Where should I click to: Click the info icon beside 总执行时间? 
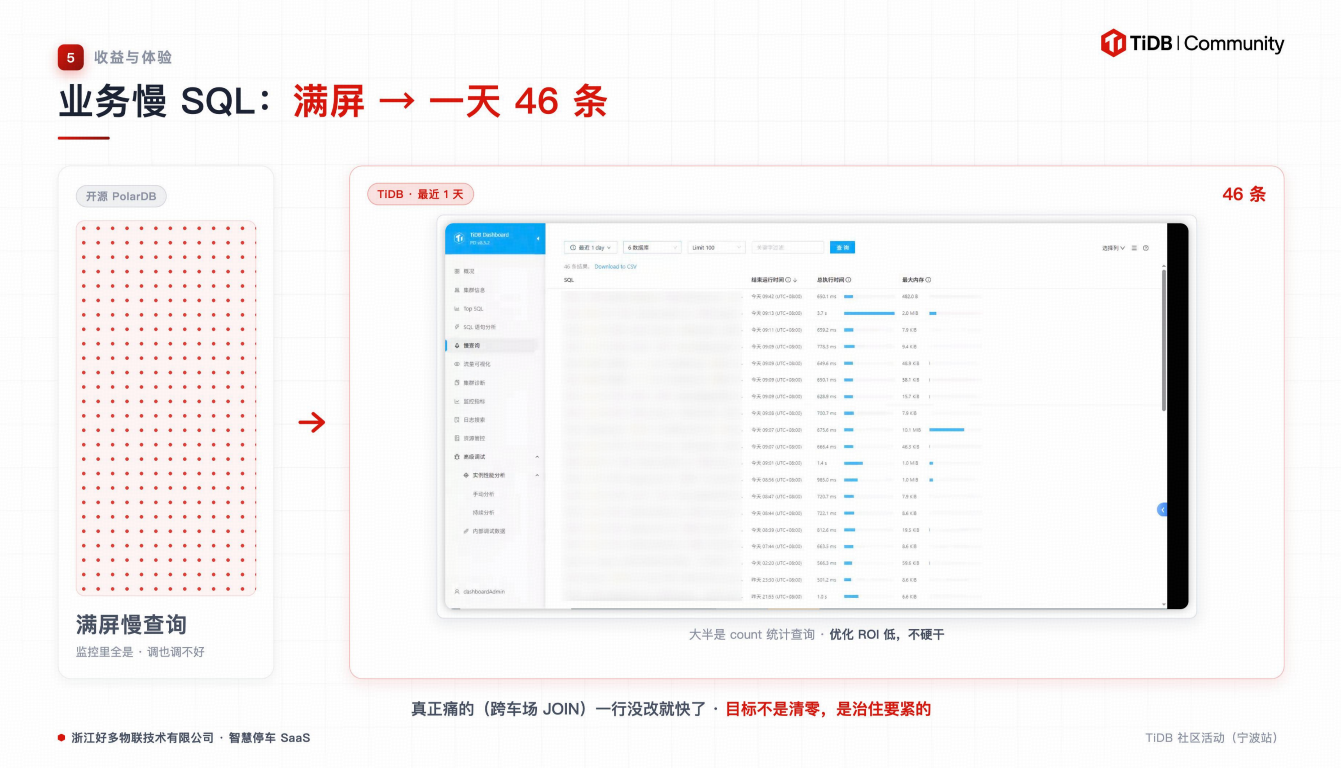click(x=849, y=280)
